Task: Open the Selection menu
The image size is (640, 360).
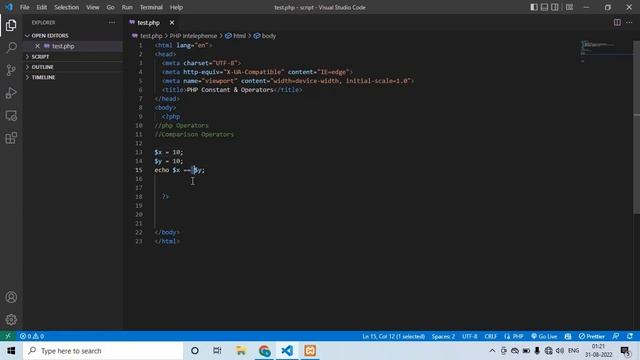Action: click(x=67, y=7)
